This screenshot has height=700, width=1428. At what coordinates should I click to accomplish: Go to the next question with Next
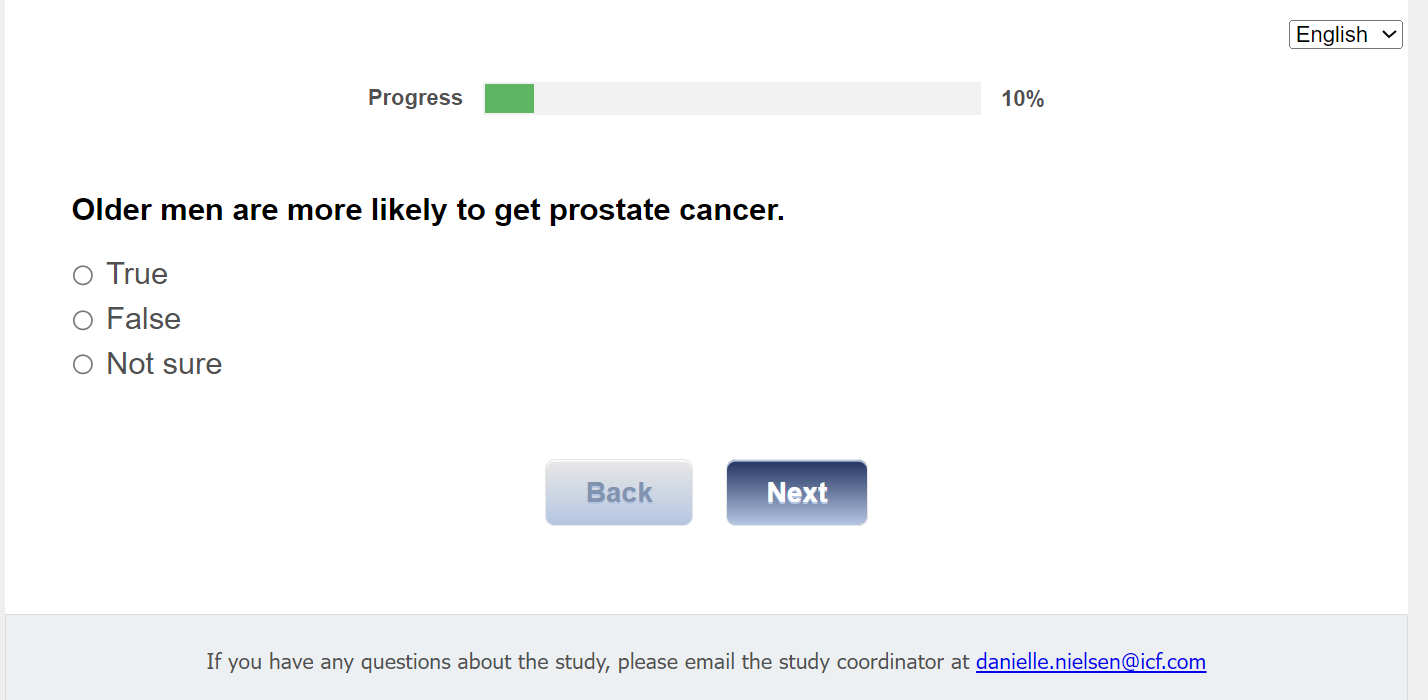click(796, 492)
